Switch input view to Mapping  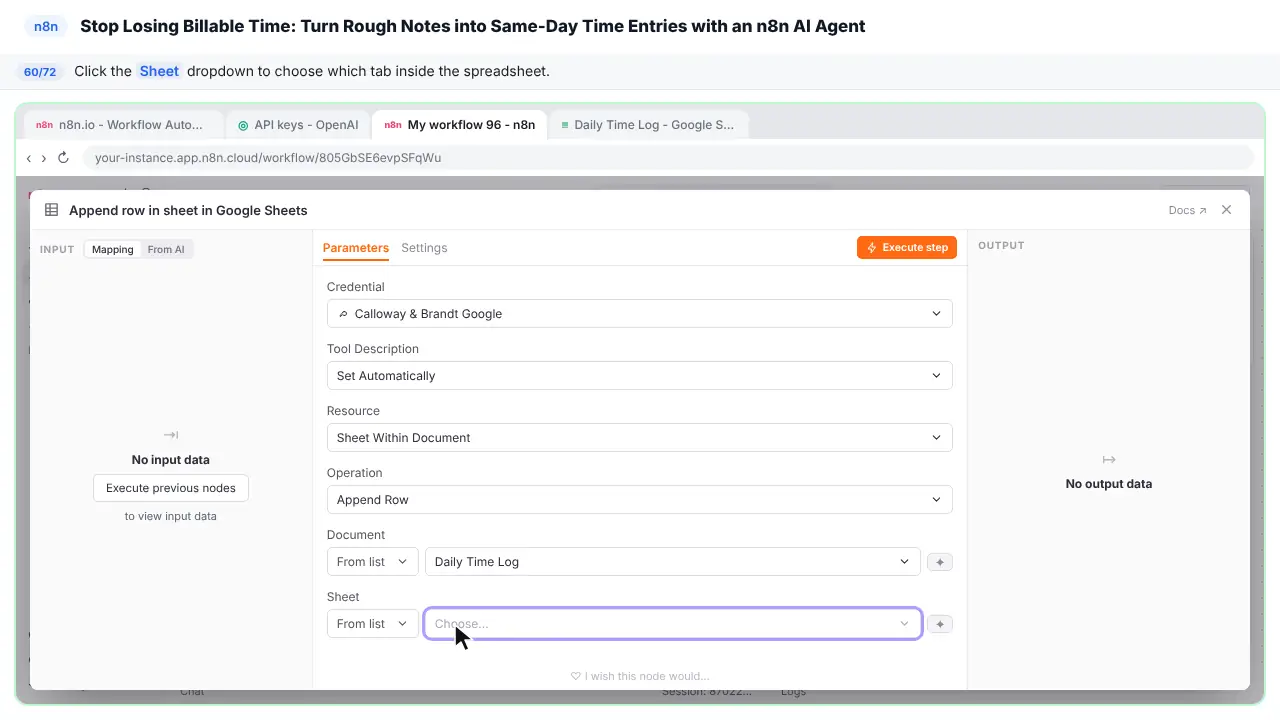tap(113, 250)
